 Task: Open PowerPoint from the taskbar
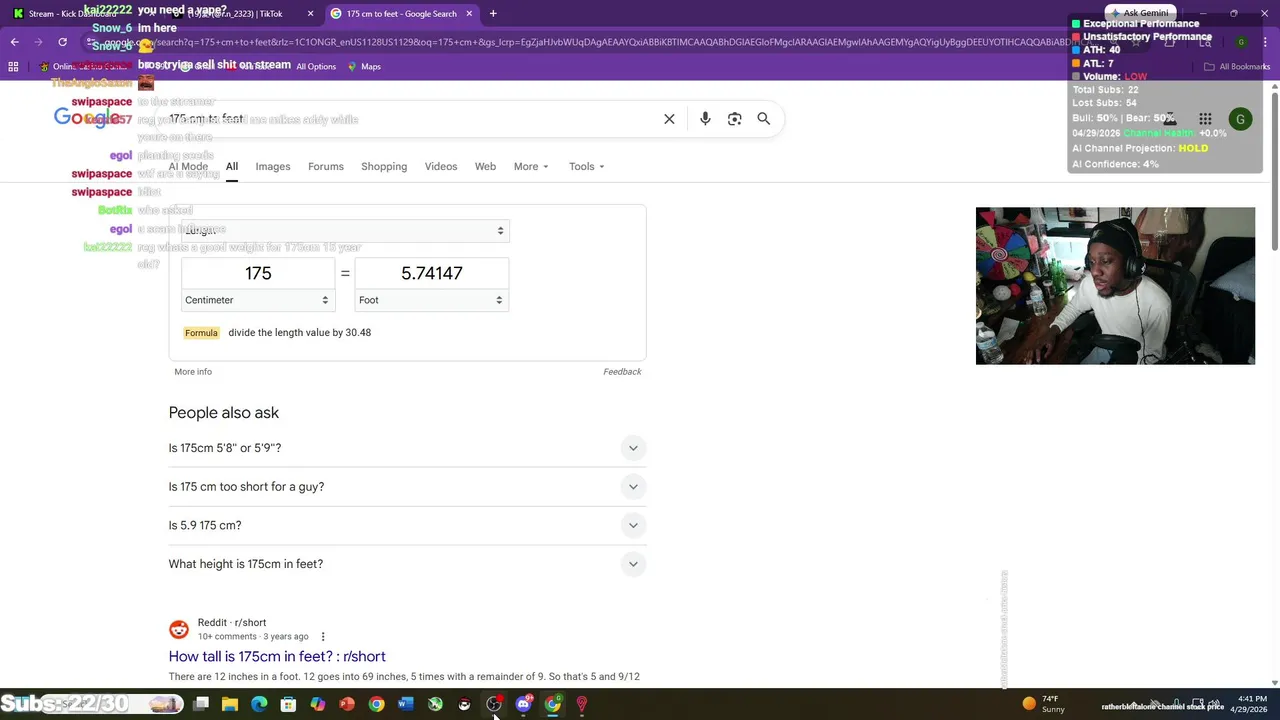347,704
